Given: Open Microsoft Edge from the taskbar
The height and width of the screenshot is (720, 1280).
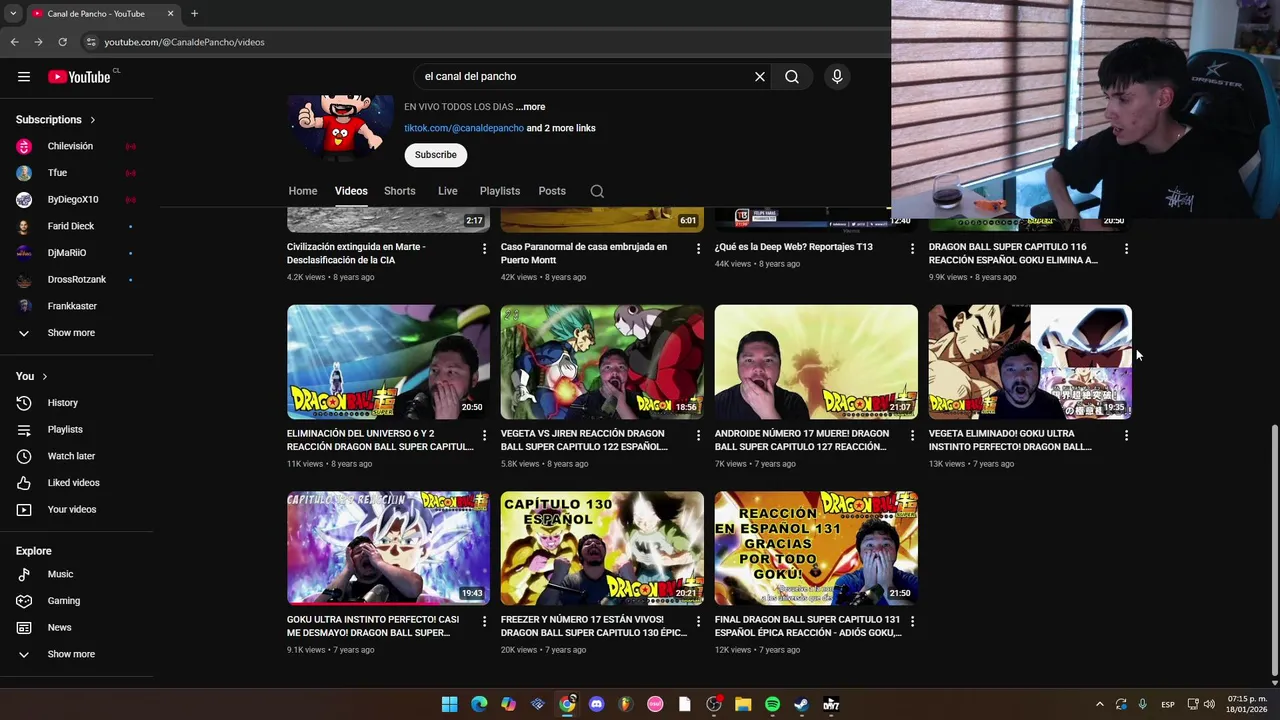Looking at the screenshot, I should click(479, 704).
